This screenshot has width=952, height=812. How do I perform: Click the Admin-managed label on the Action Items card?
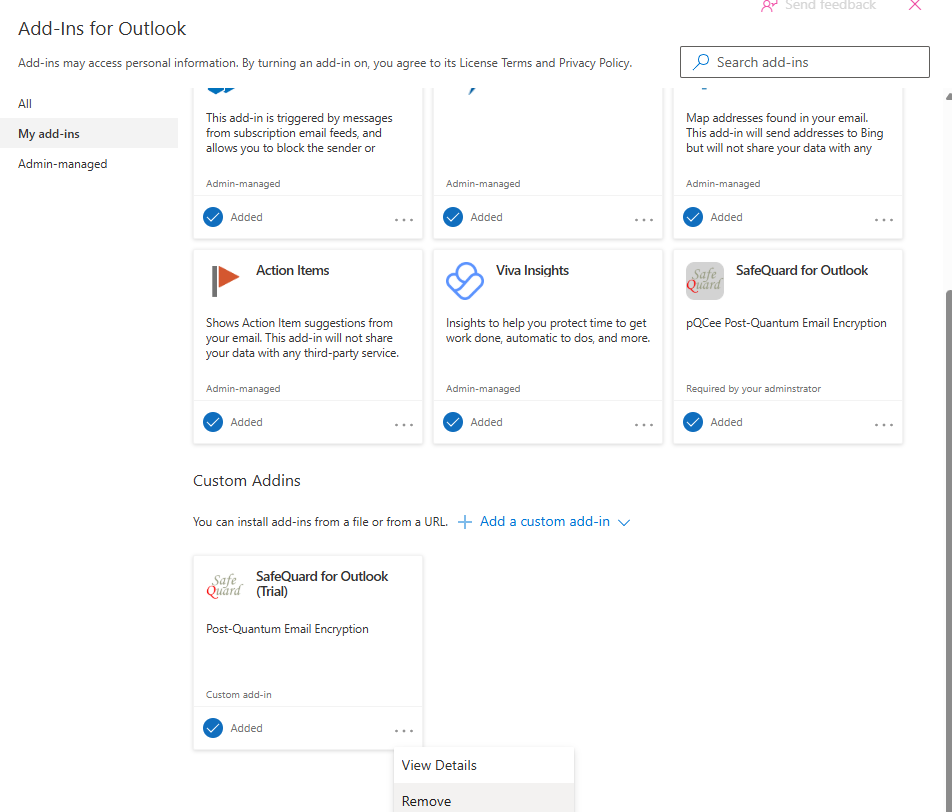pos(243,389)
